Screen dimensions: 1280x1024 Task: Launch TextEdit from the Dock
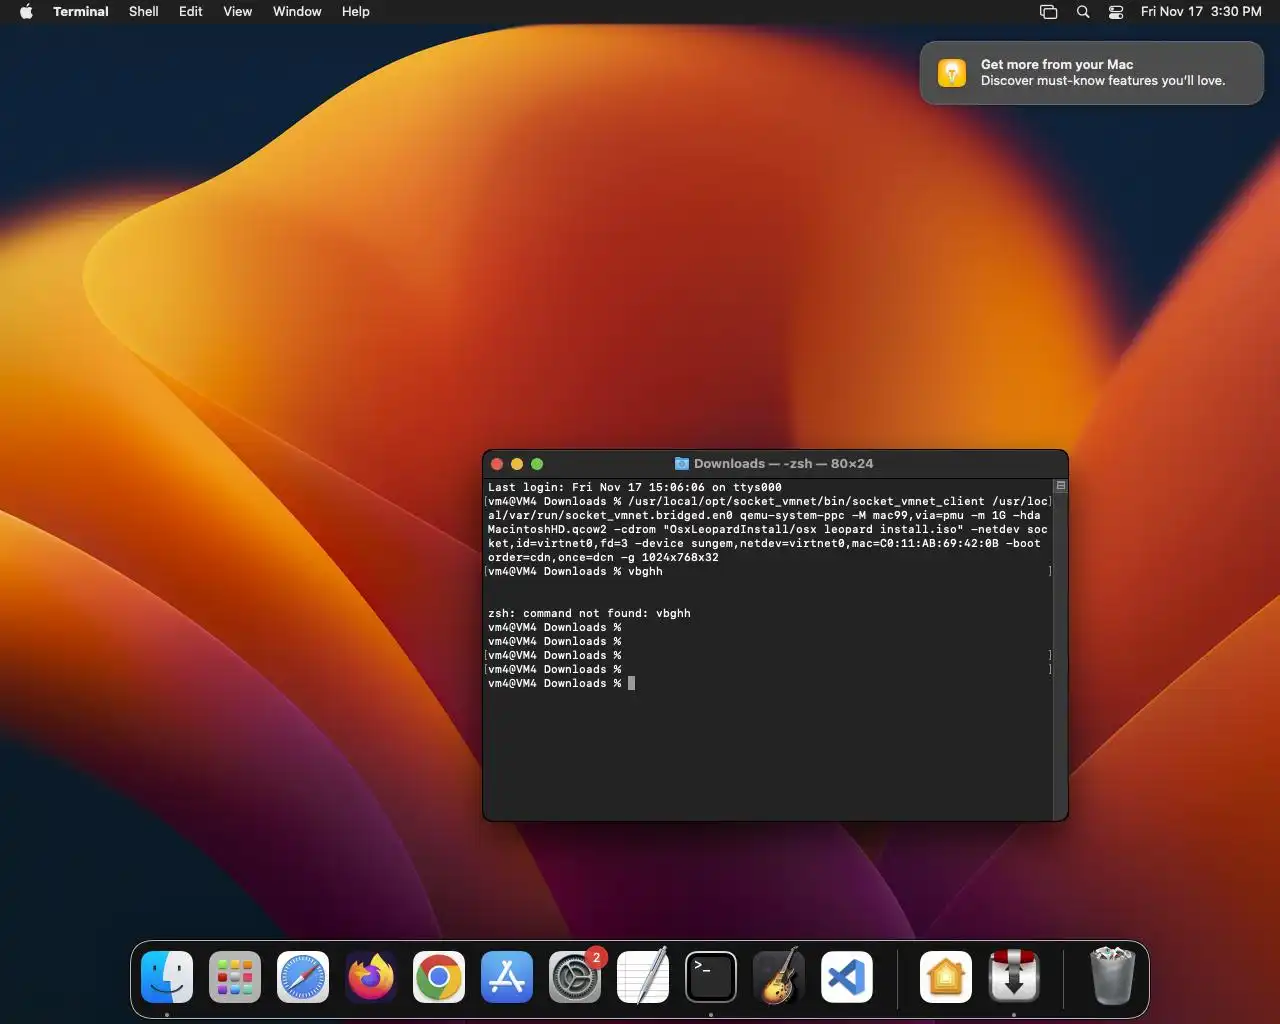643,977
